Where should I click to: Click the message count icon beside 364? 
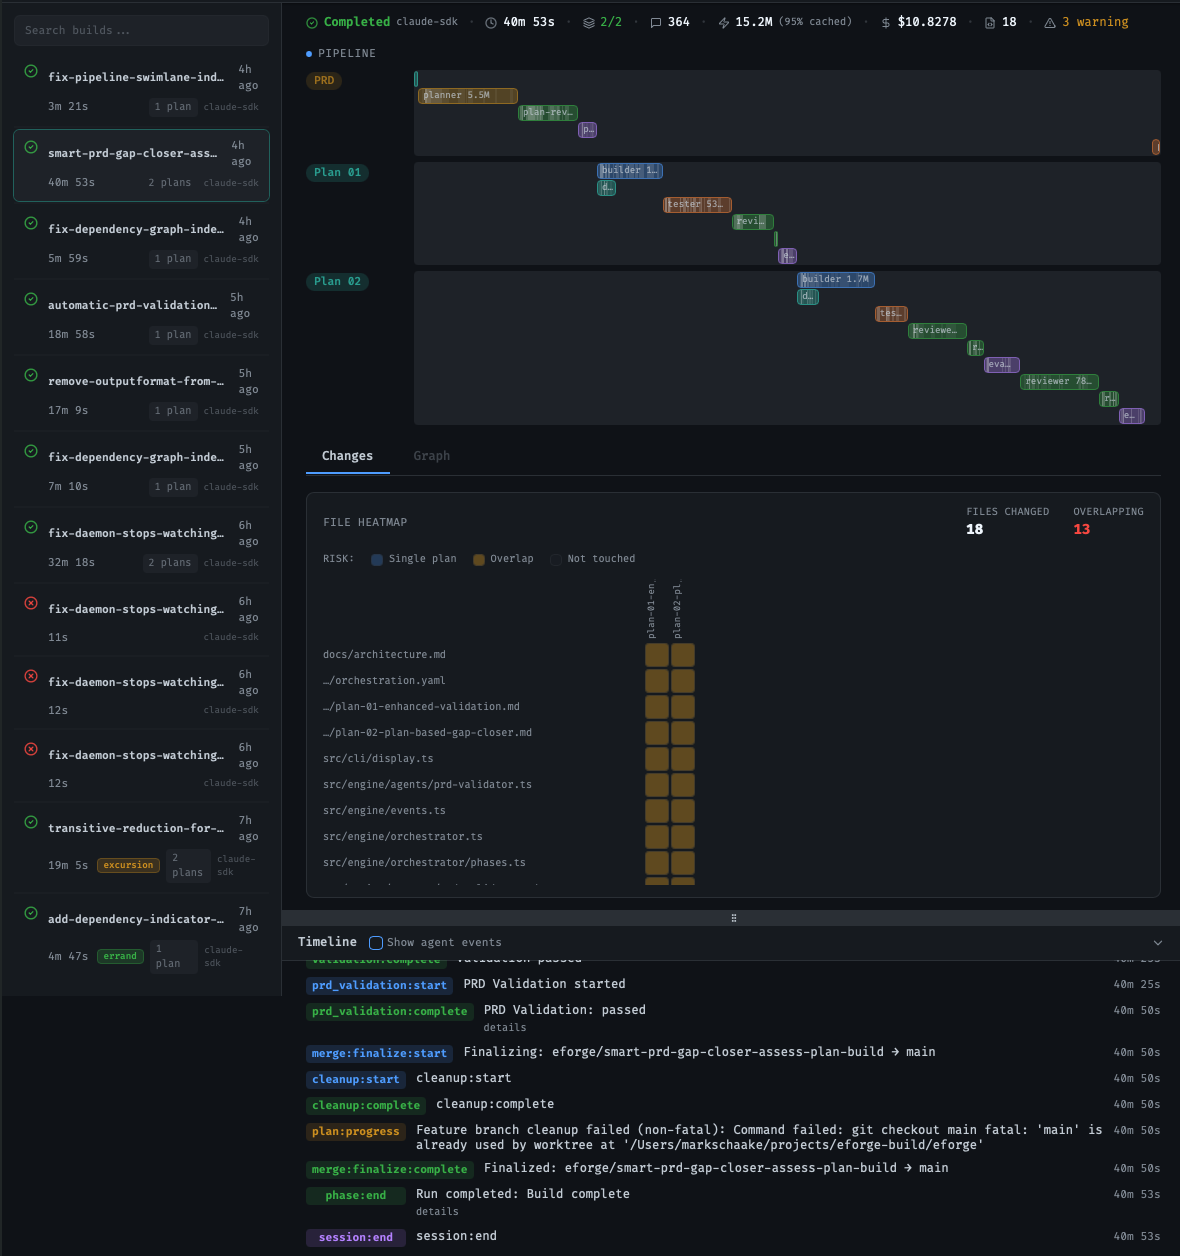point(656,22)
